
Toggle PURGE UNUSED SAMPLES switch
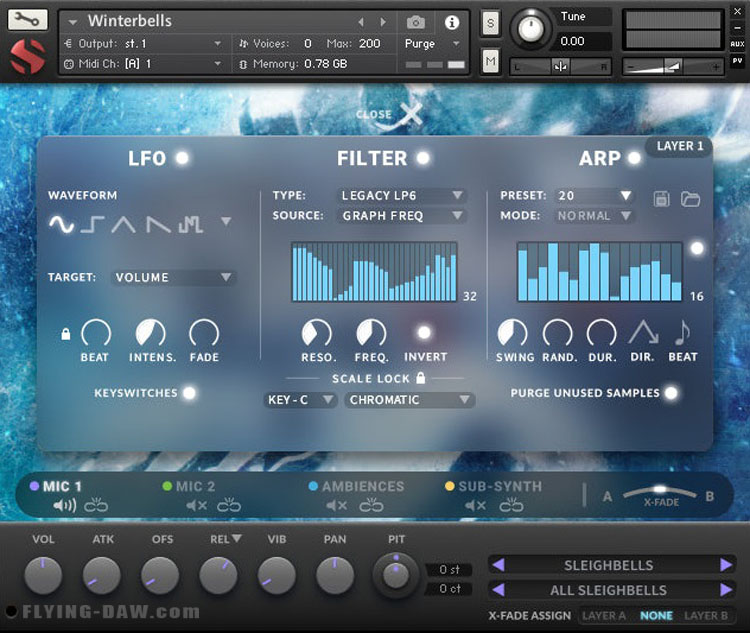672,393
